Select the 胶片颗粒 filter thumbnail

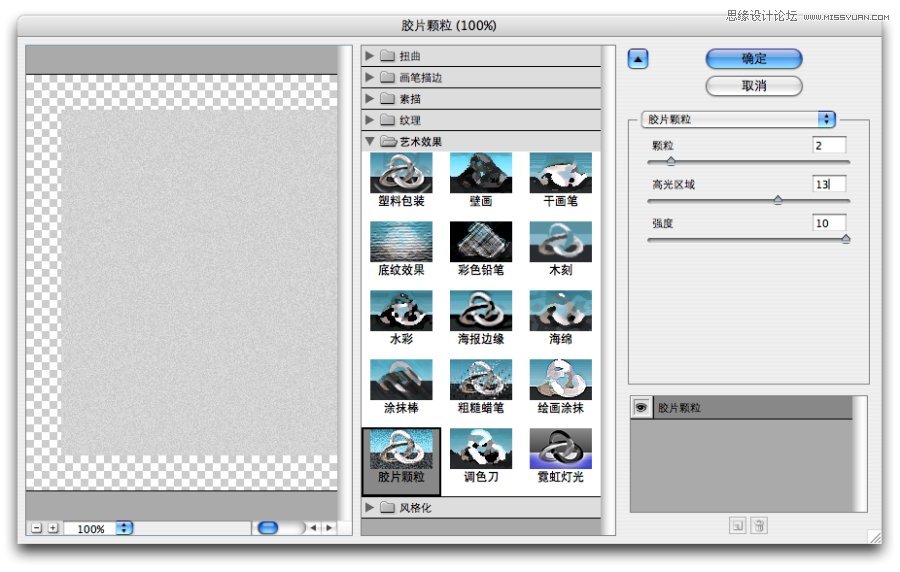(401, 449)
